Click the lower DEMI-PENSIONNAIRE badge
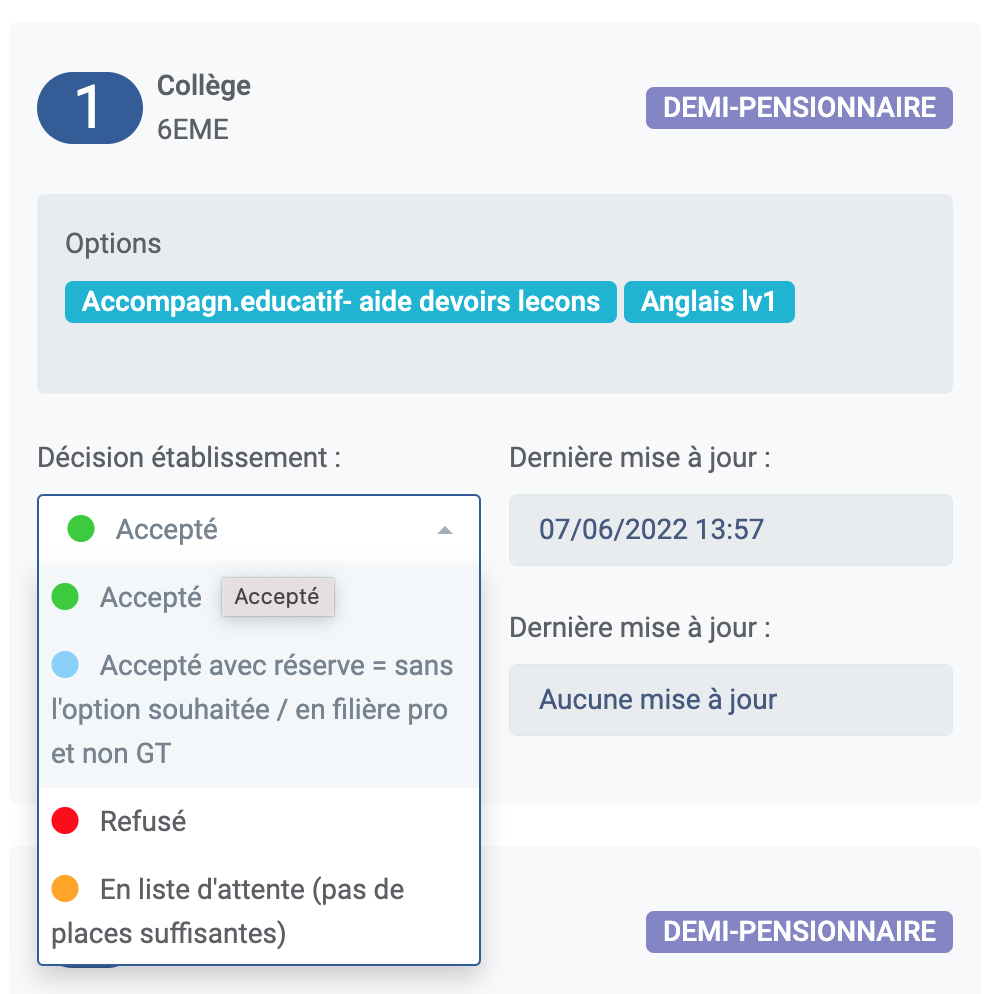1000x994 pixels. 799,932
